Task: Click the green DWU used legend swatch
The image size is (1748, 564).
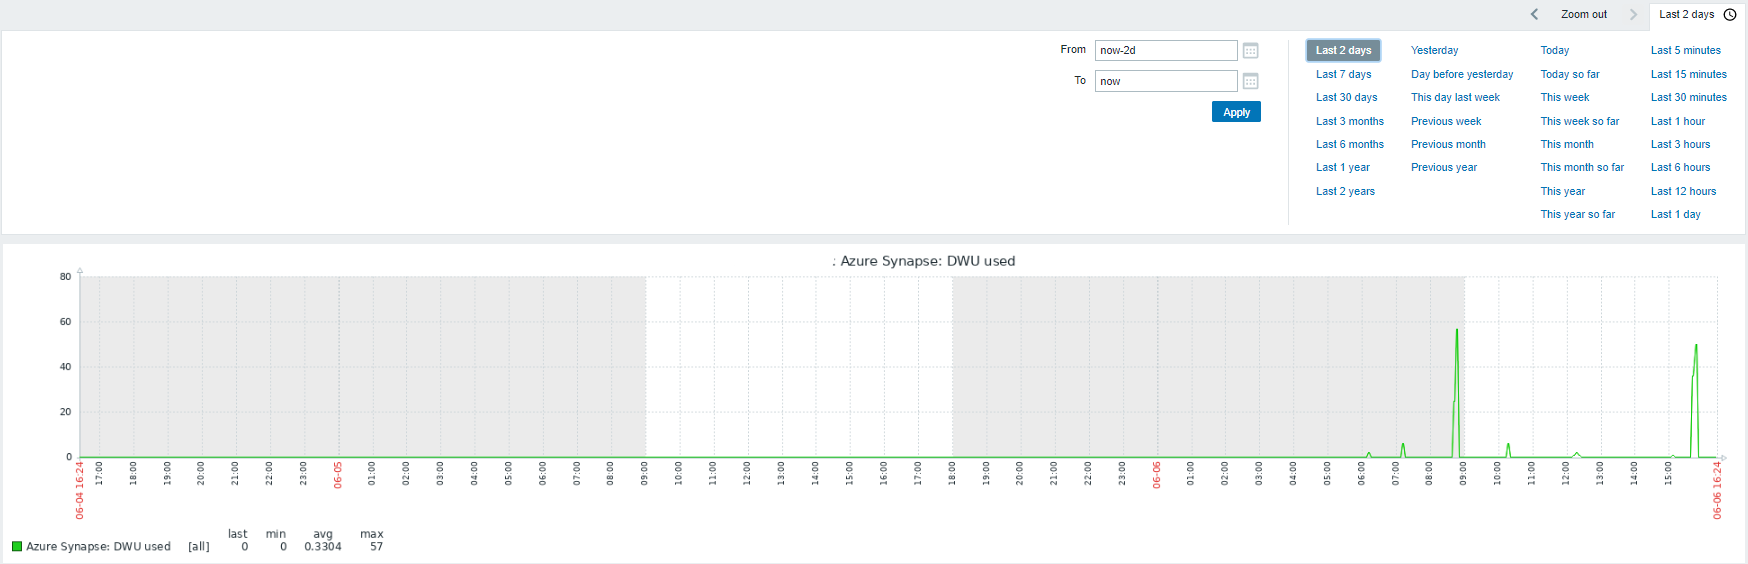Action: click(x=17, y=547)
